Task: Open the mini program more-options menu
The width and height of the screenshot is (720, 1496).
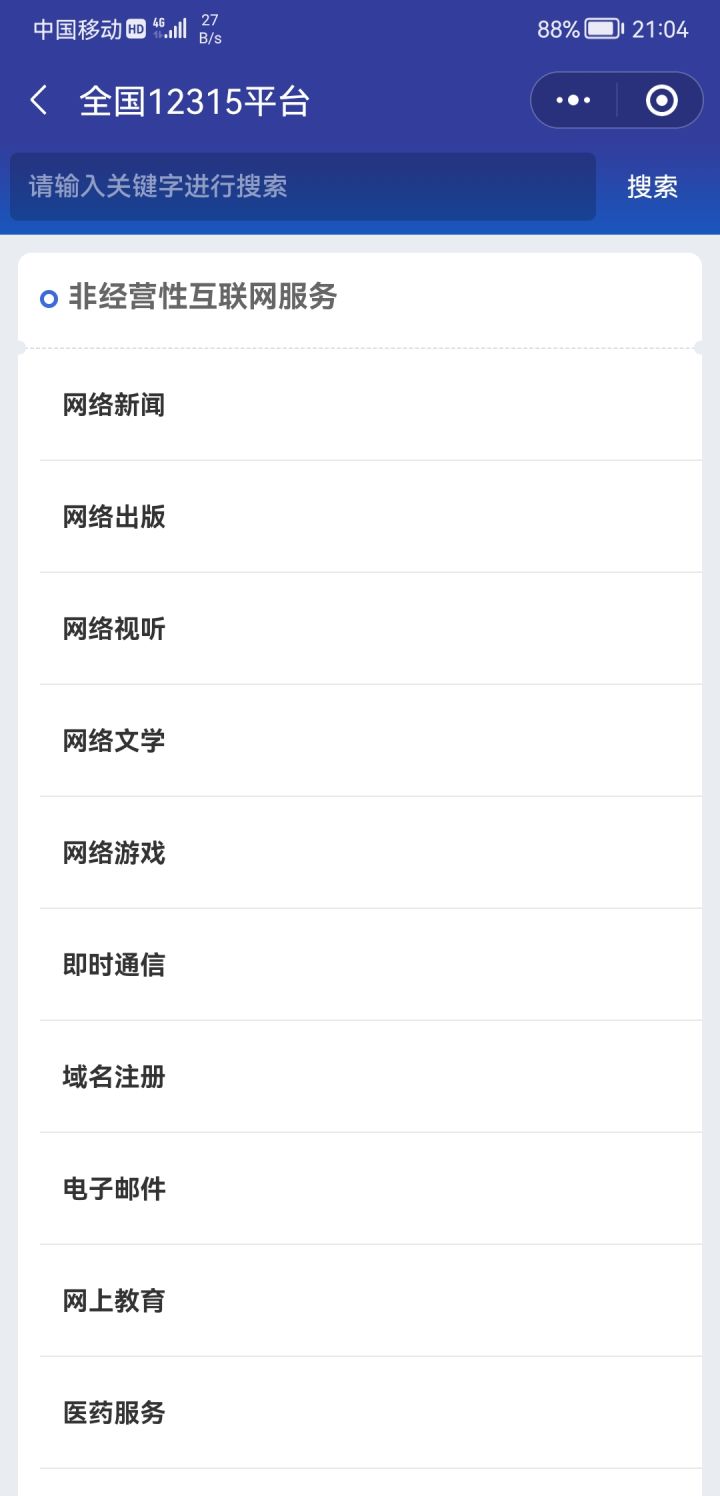Action: [573, 101]
